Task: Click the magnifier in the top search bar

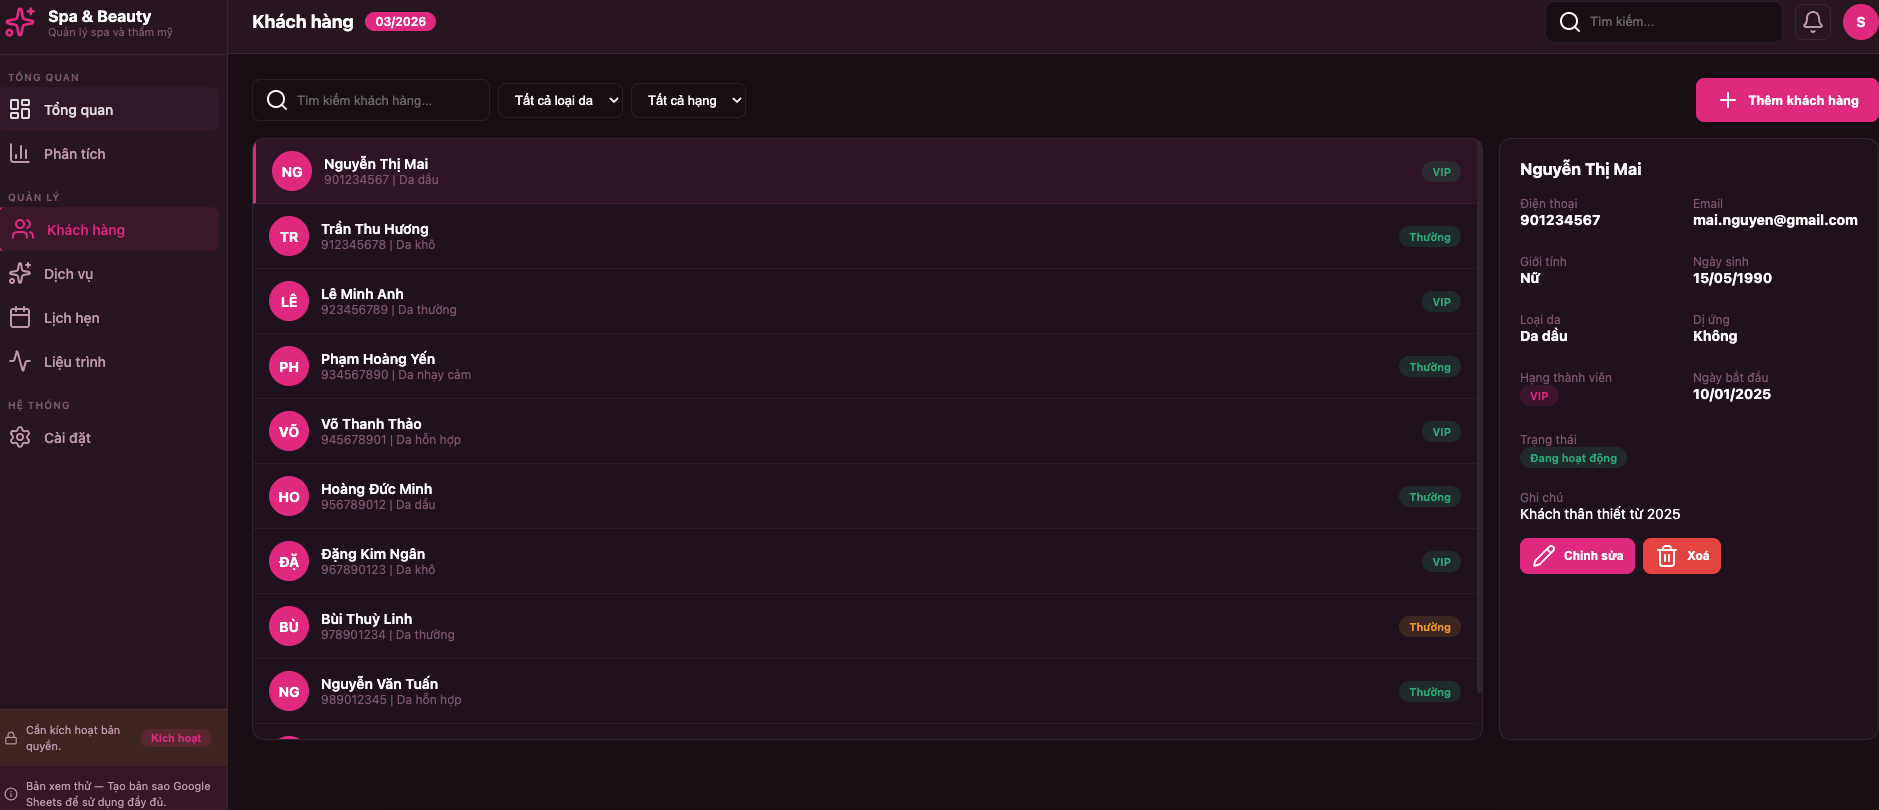Action: [1570, 21]
